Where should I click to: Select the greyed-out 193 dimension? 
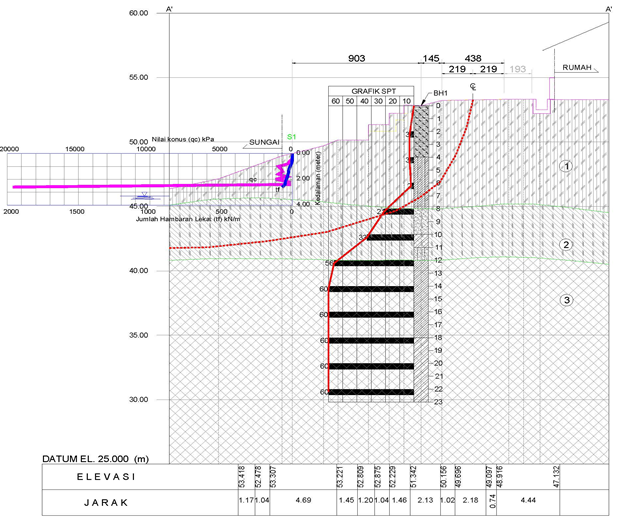coord(517,70)
